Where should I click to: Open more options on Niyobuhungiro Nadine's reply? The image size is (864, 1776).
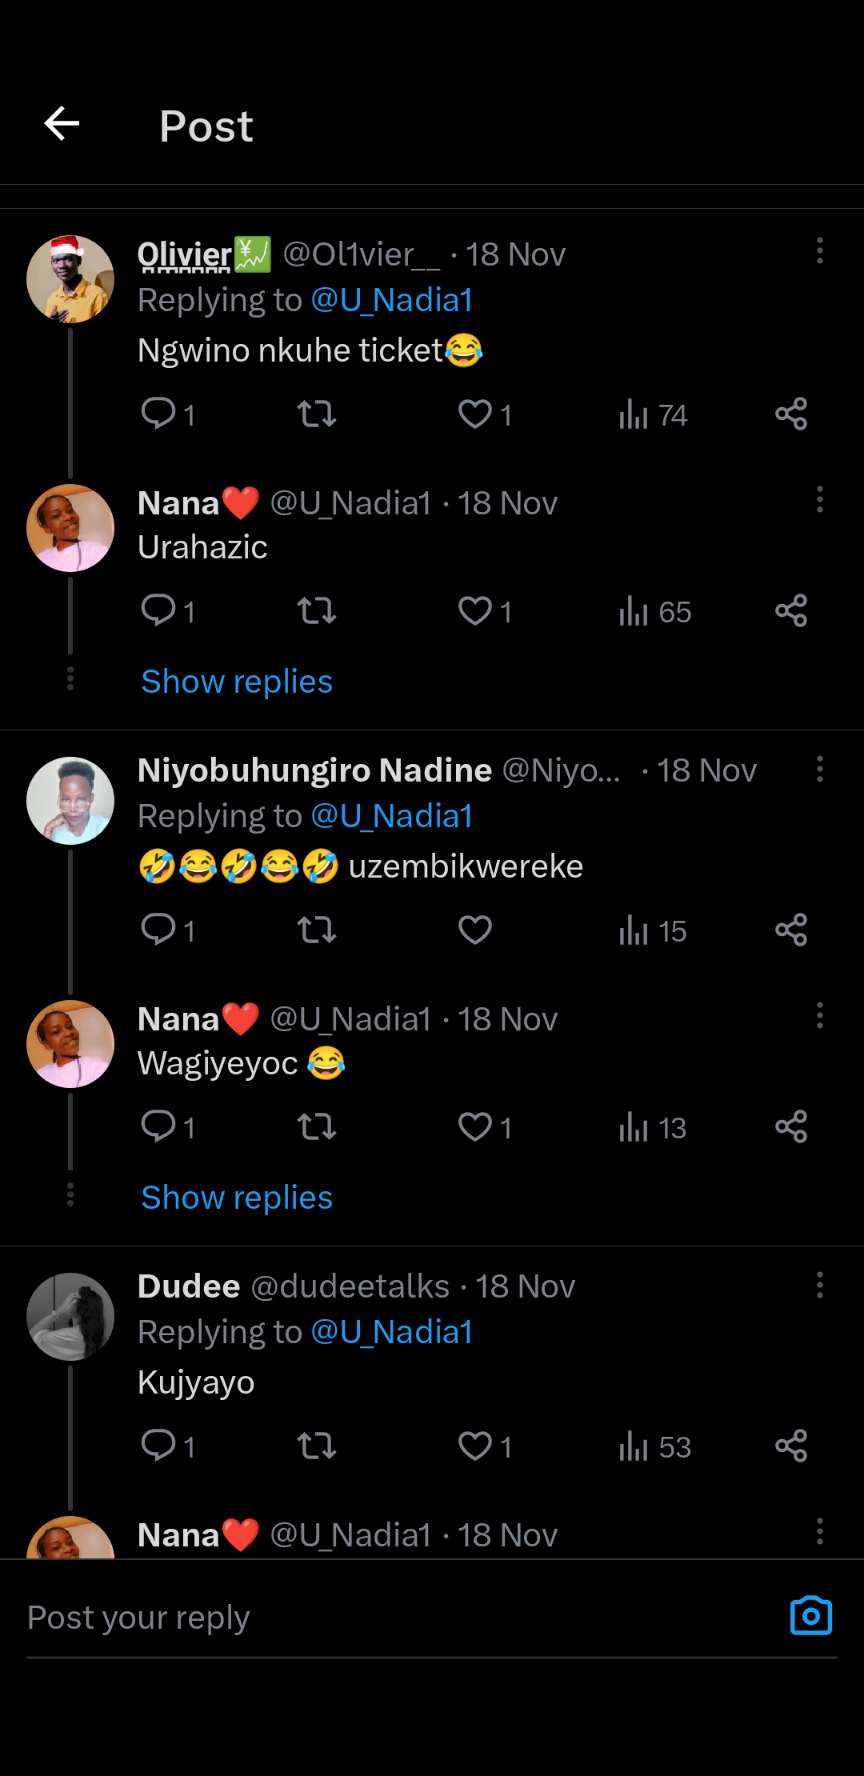pyautogui.click(x=820, y=769)
